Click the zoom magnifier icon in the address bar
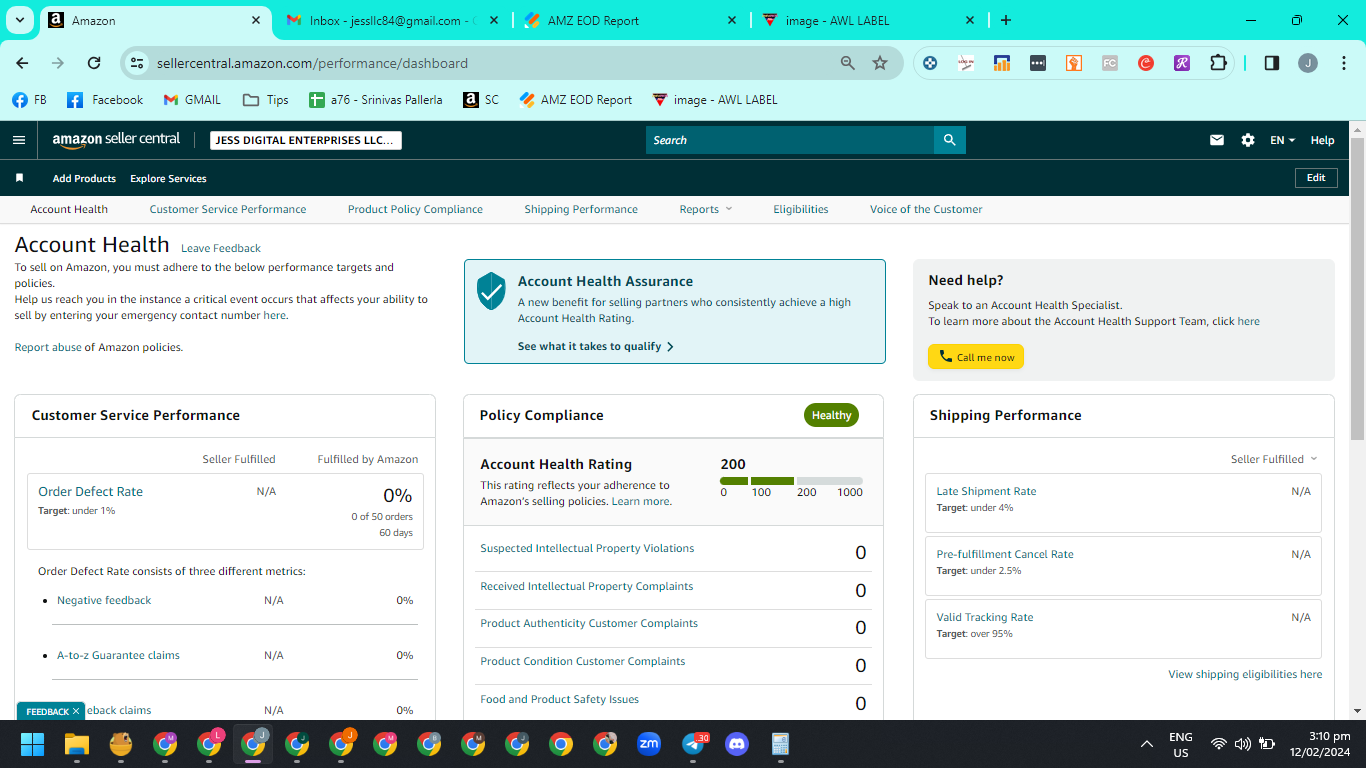The width and height of the screenshot is (1366, 768). [x=848, y=63]
